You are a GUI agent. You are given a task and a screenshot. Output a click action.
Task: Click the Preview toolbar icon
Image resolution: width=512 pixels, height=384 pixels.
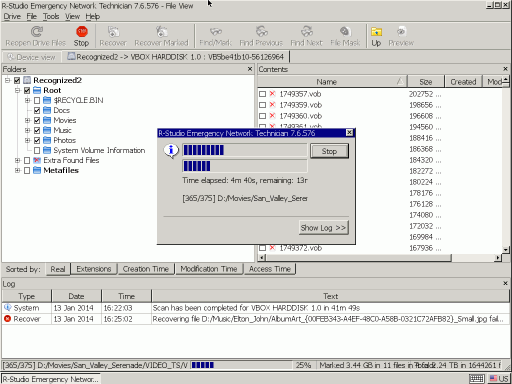point(401,32)
